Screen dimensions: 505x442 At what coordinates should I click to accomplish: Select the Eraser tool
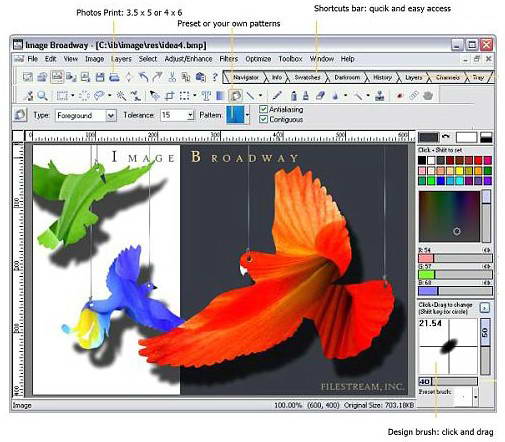click(320, 96)
